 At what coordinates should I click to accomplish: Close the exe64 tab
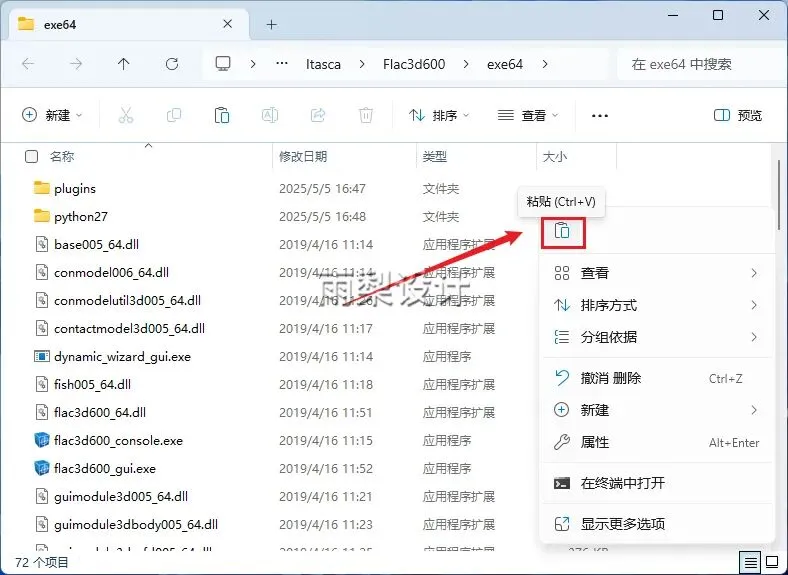coord(228,24)
